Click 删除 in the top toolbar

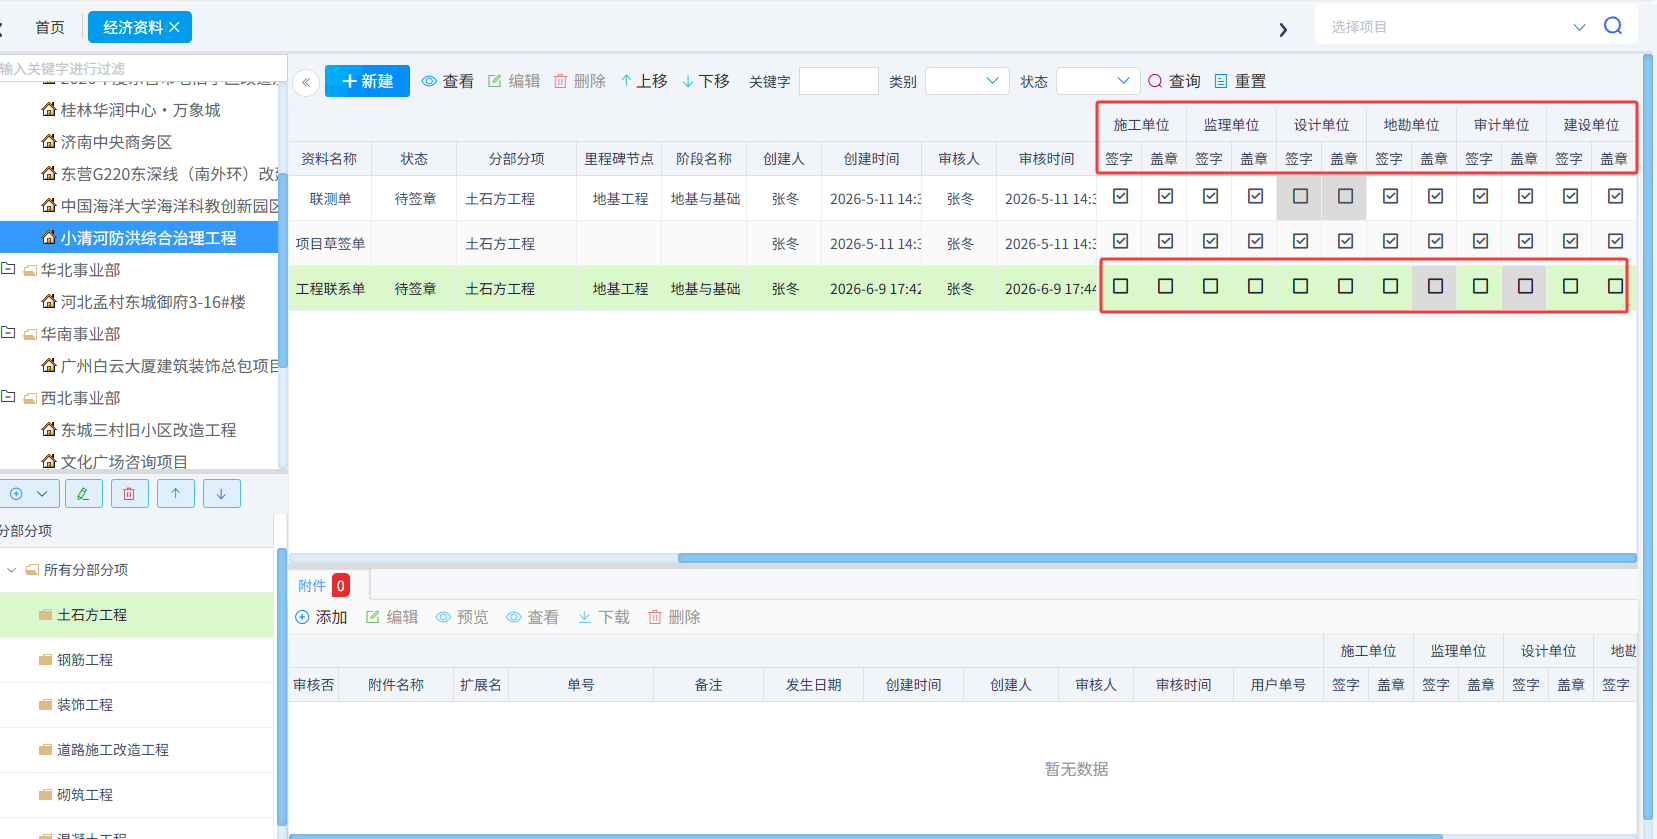coord(580,81)
